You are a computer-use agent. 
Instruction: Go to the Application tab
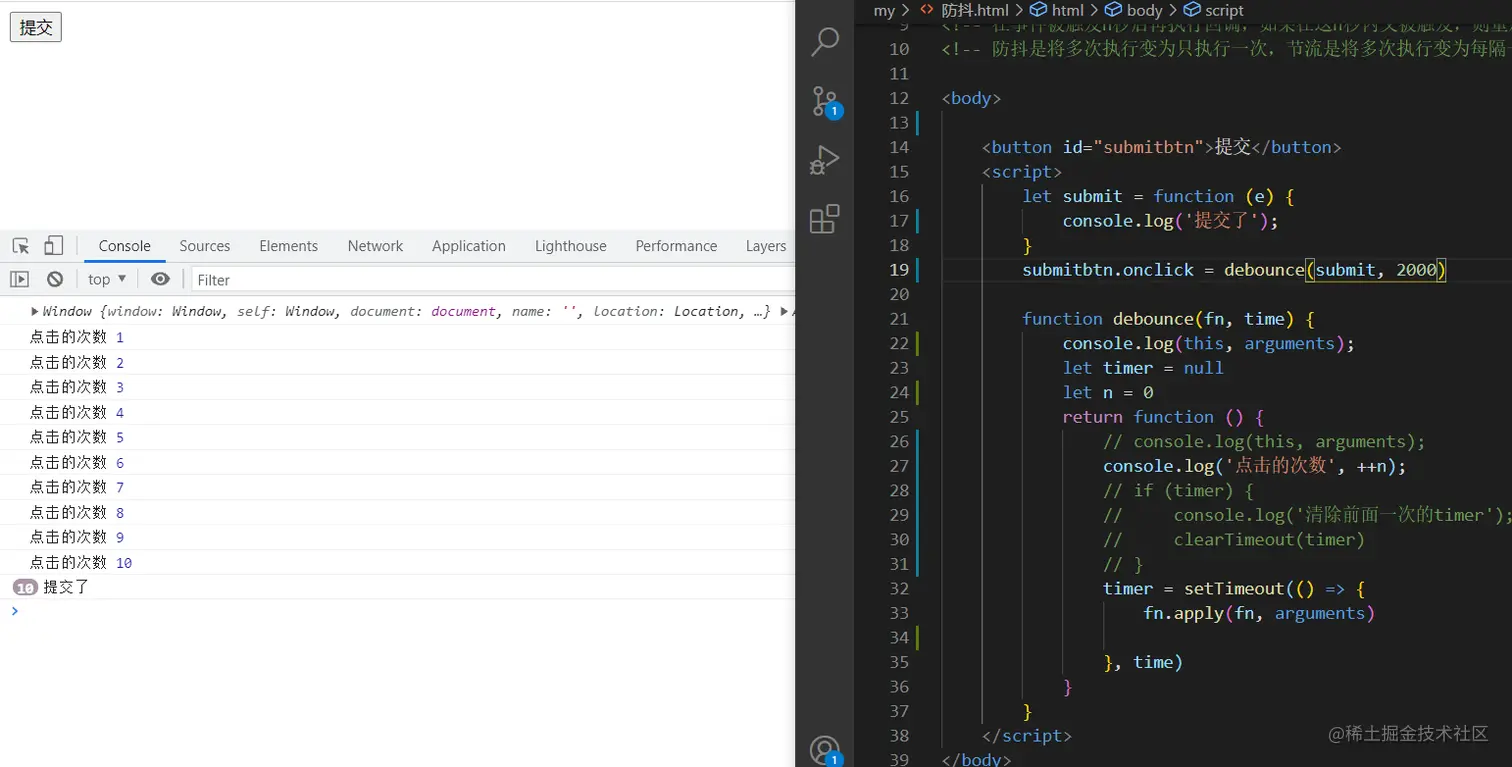point(469,246)
